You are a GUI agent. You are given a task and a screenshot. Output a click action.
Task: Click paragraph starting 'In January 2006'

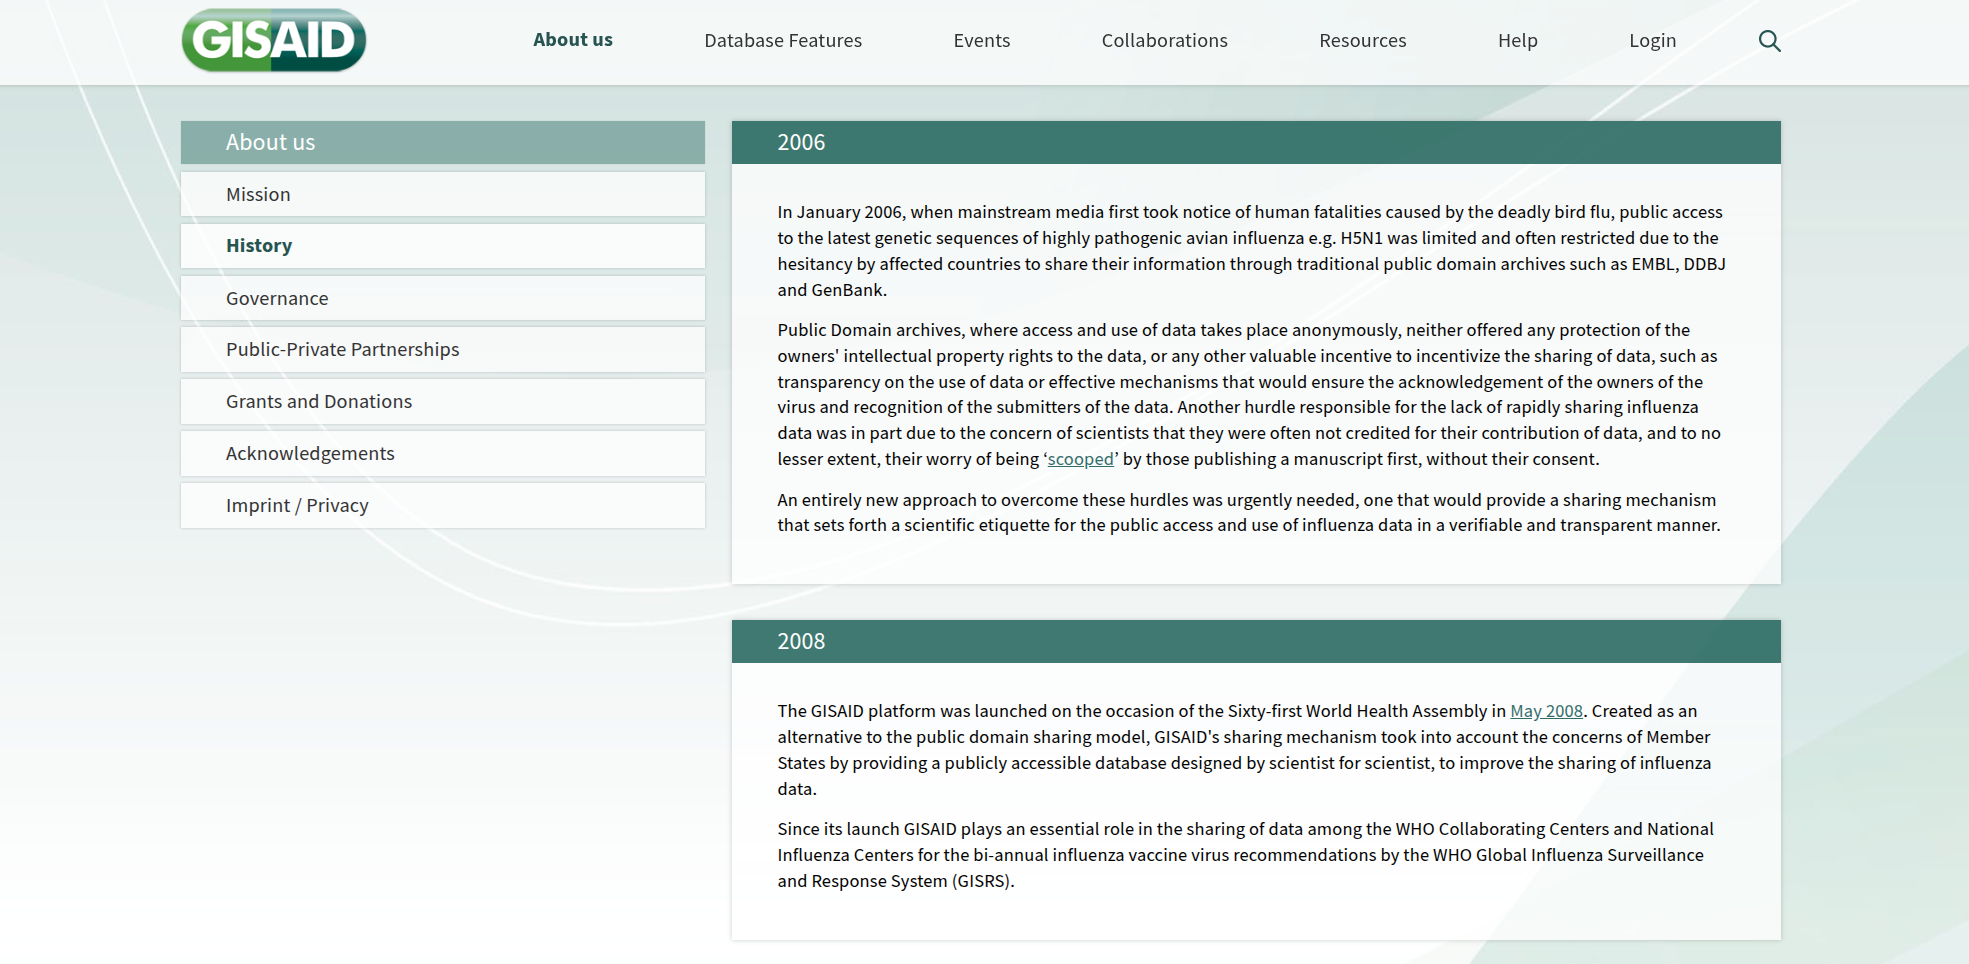point(1252,251)
